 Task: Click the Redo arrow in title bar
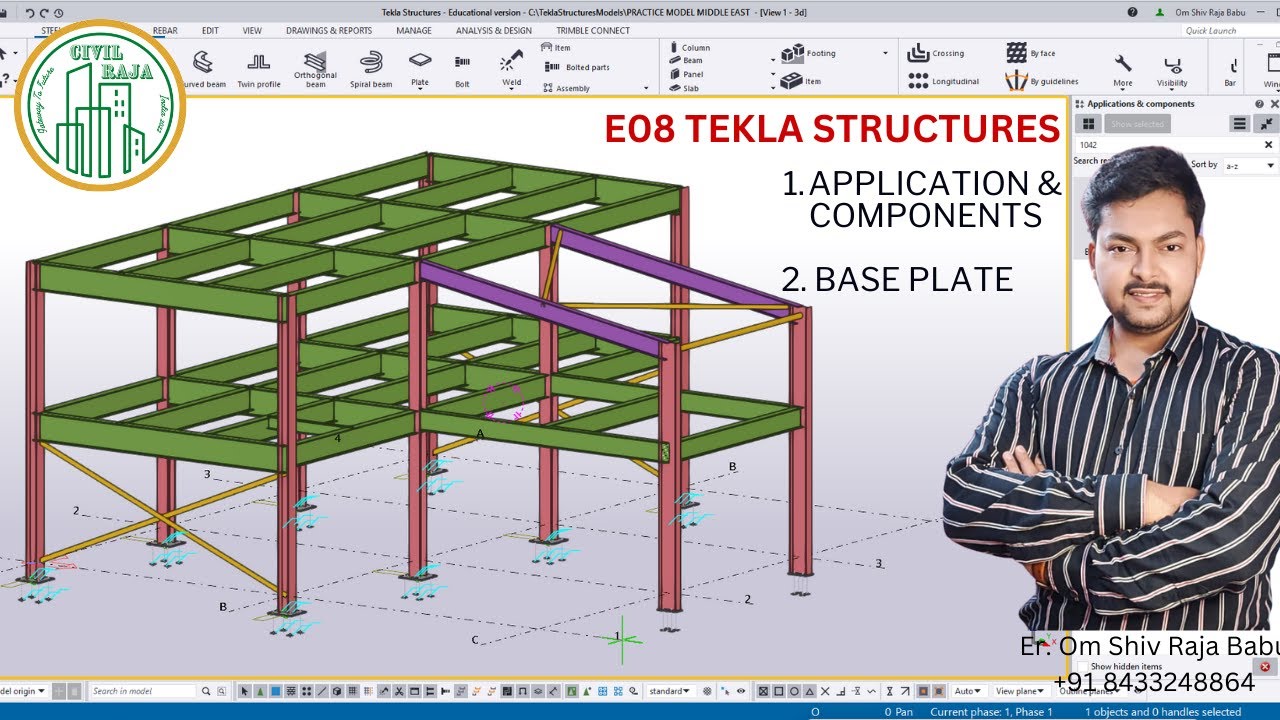[45, 12]
